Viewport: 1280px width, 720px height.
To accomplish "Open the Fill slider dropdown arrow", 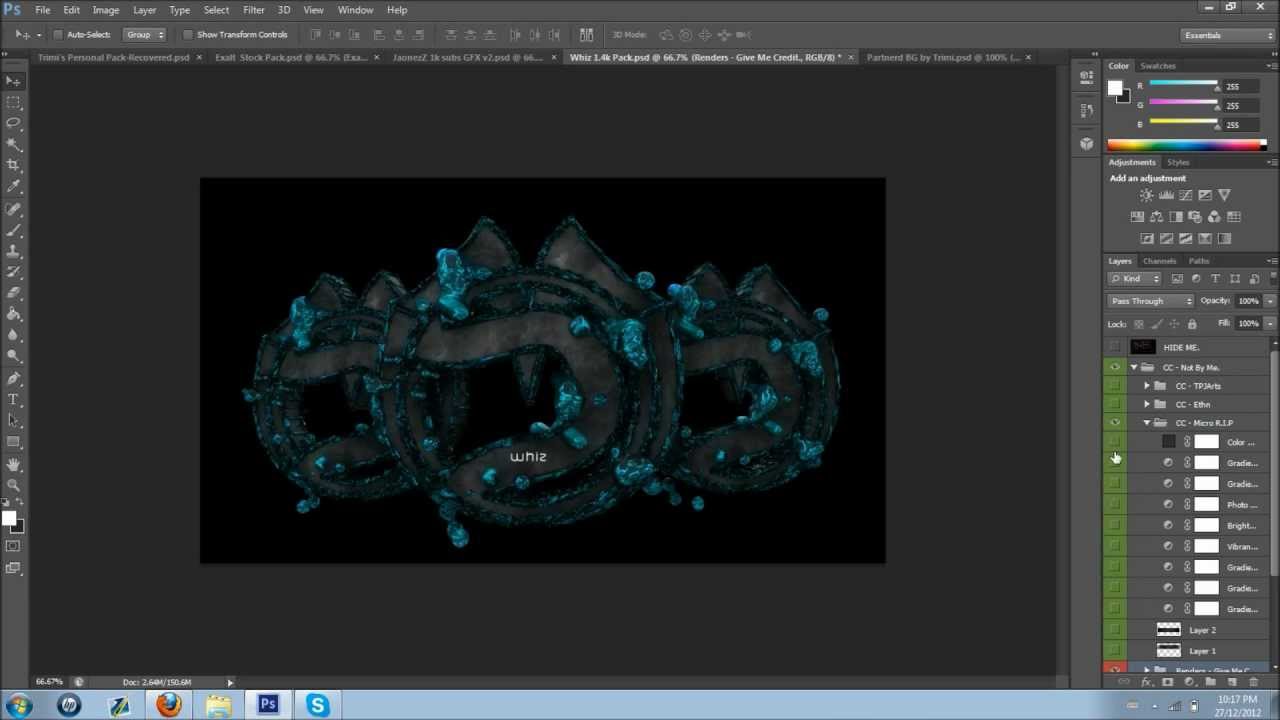I will [x=1270, y=324].
